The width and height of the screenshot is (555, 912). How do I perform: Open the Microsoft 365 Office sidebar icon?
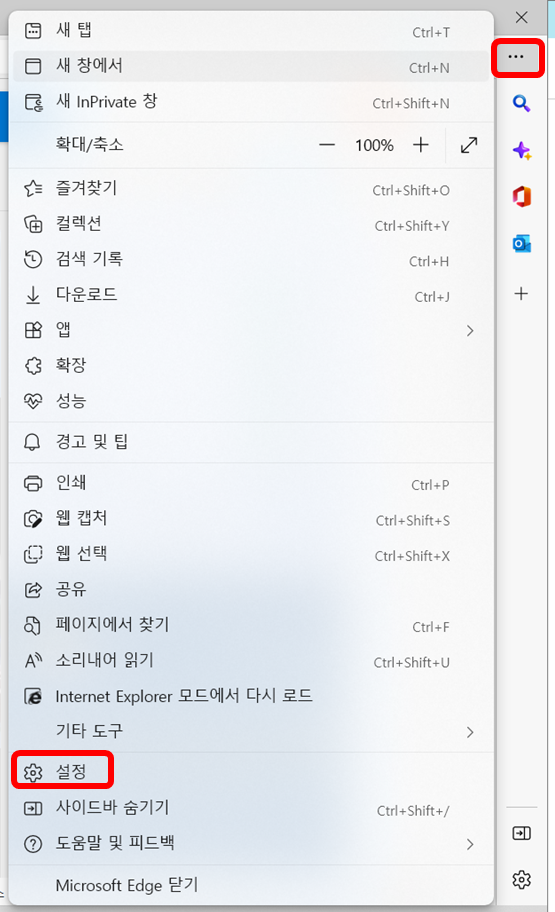[x=521, y=197]
